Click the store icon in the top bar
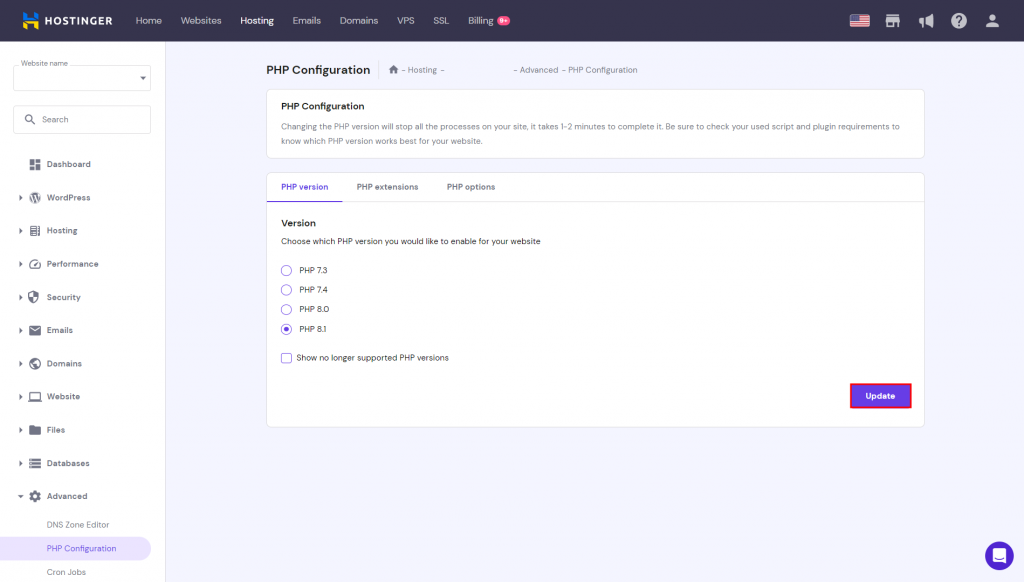 click(892, 20)
